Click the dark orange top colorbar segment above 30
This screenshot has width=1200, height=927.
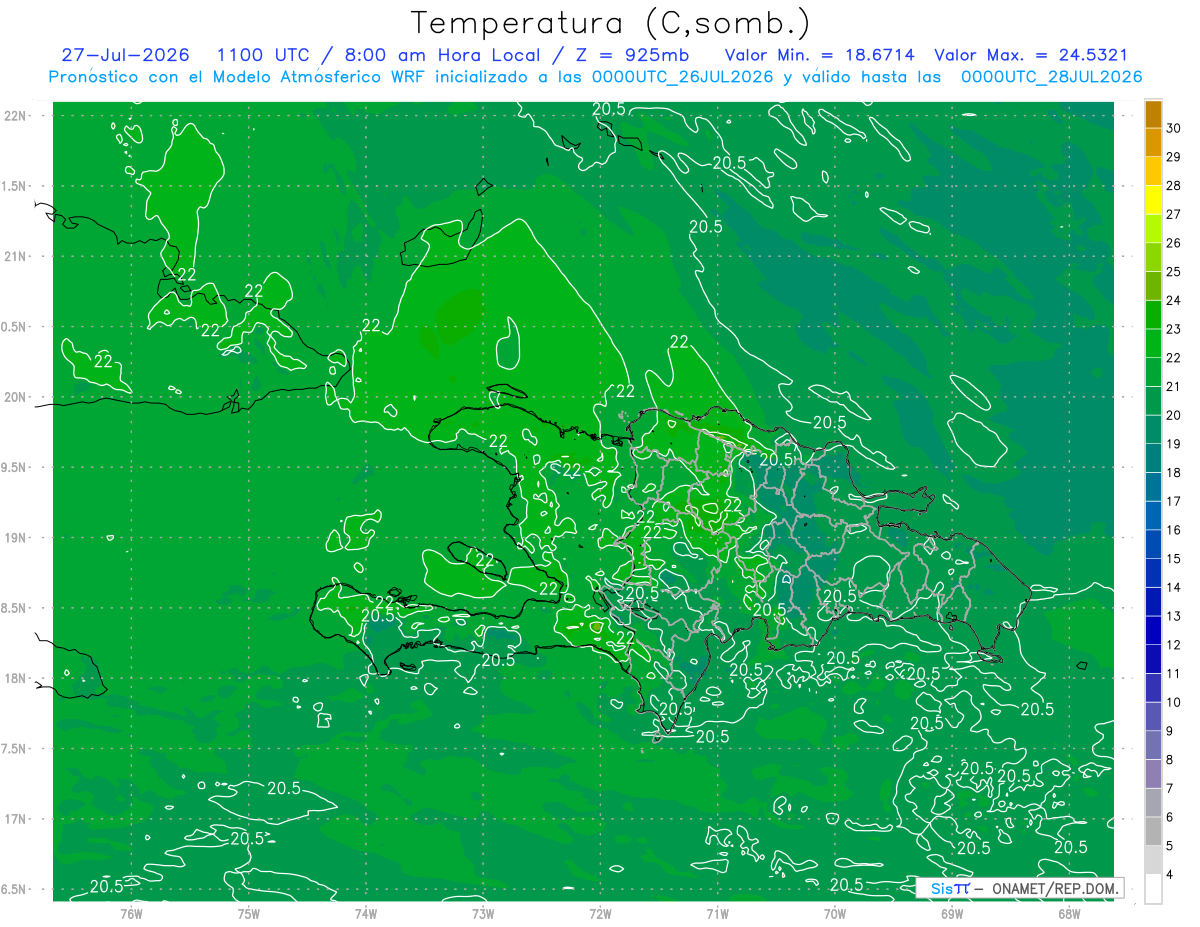1153,114
